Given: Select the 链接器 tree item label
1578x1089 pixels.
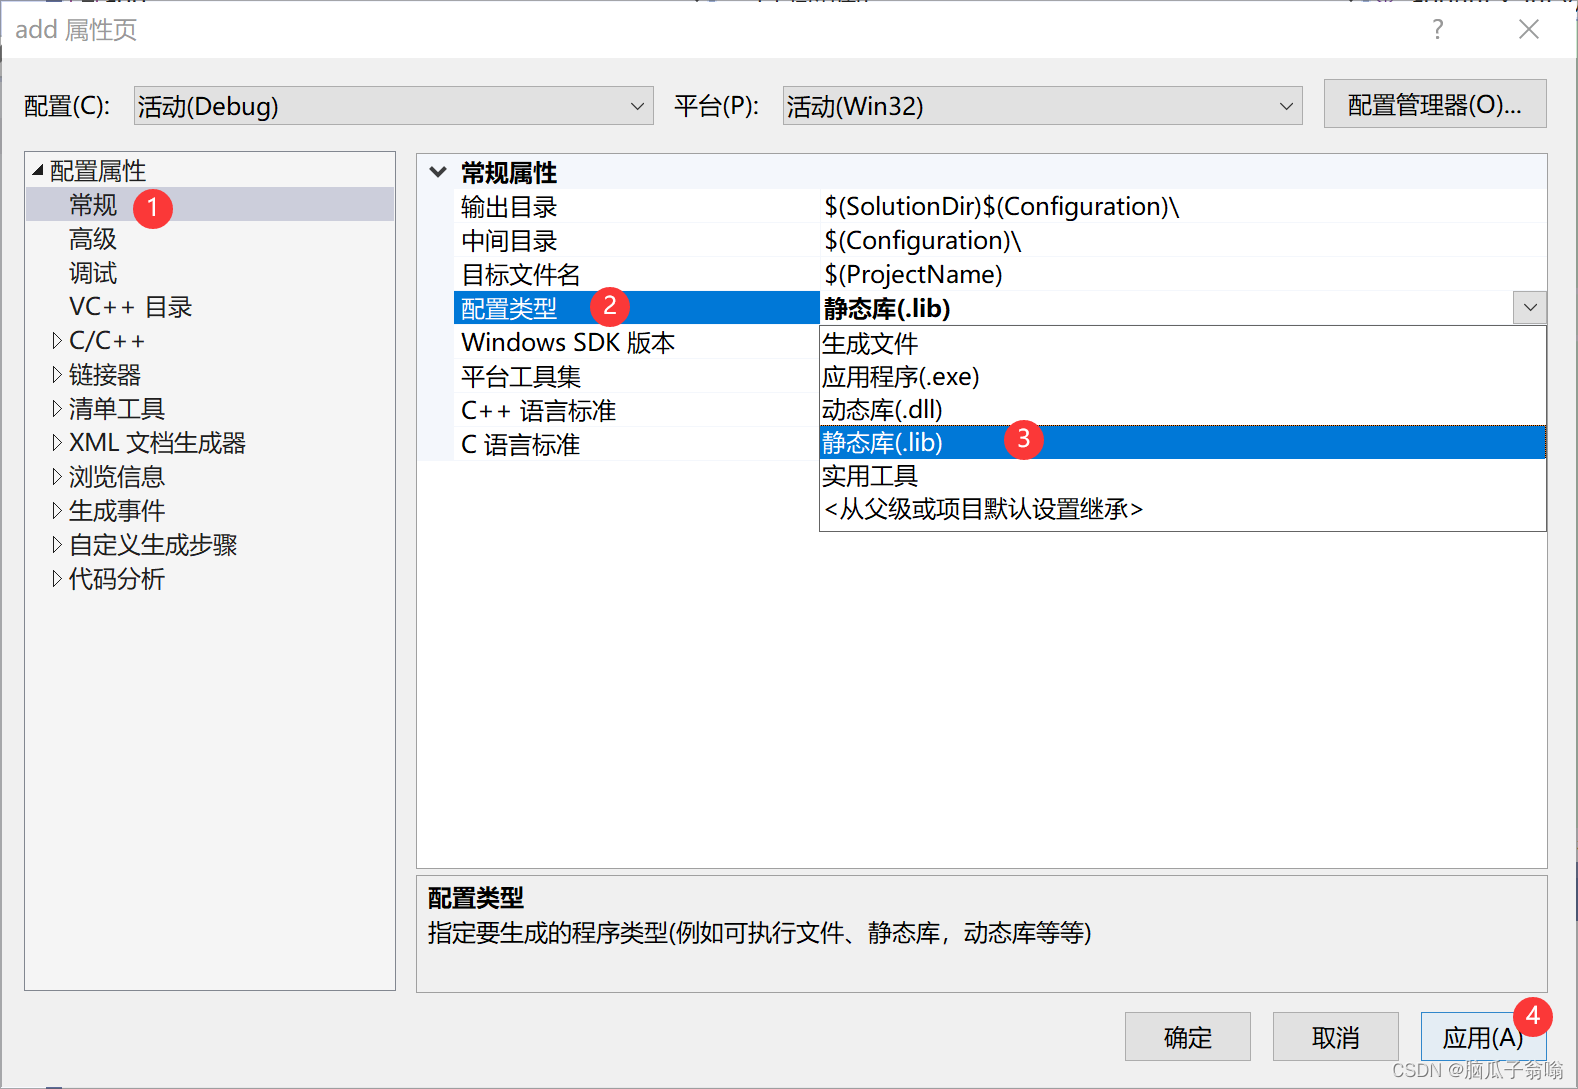Looking at the screenshot, I should tap(105, 375).
